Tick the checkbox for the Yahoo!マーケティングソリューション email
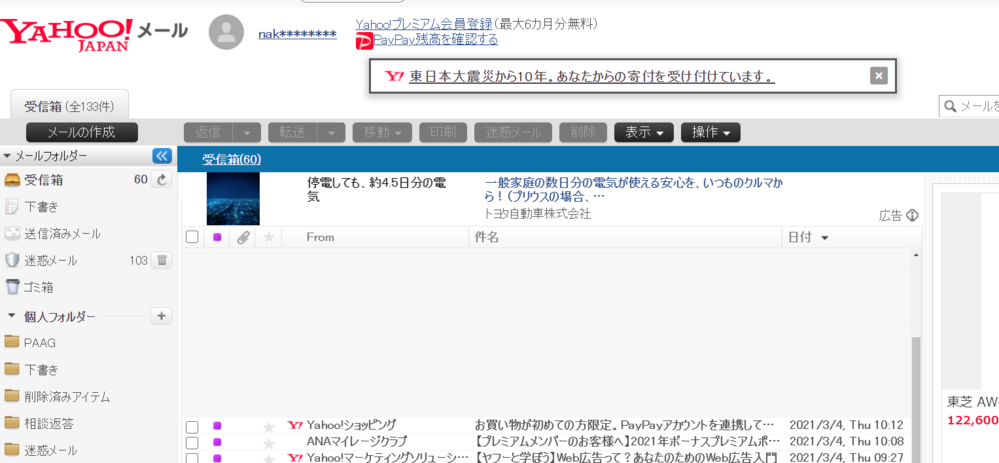The image size is (999, 463). pyautogui.click(x=192, y=458)
